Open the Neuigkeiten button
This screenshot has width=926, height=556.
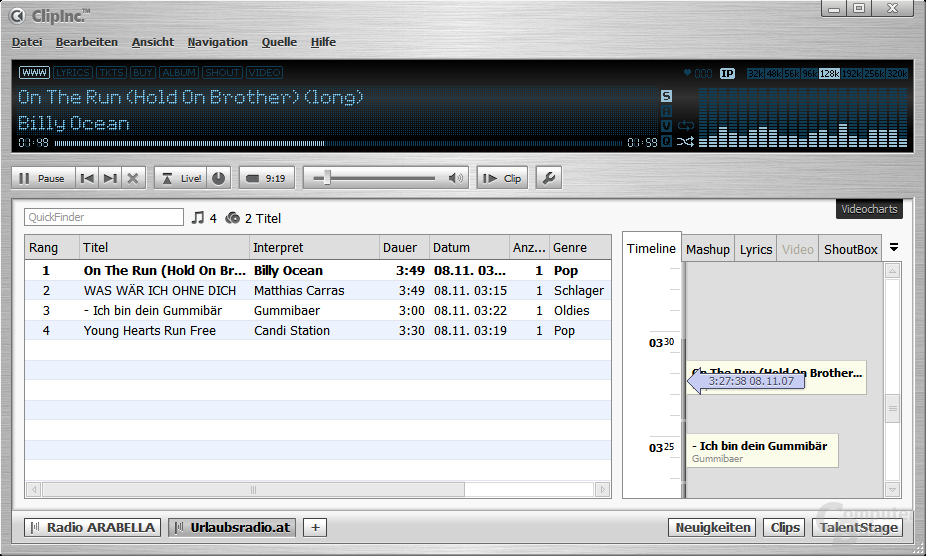[712, 528]
